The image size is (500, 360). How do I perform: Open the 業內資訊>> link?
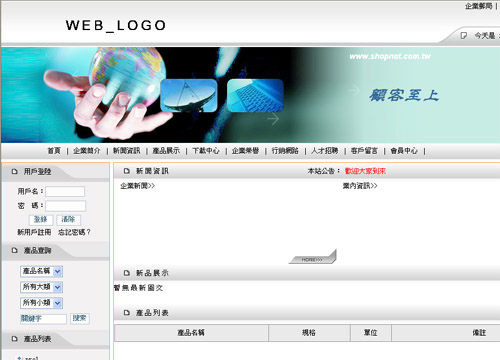click(x=360, y=186)
